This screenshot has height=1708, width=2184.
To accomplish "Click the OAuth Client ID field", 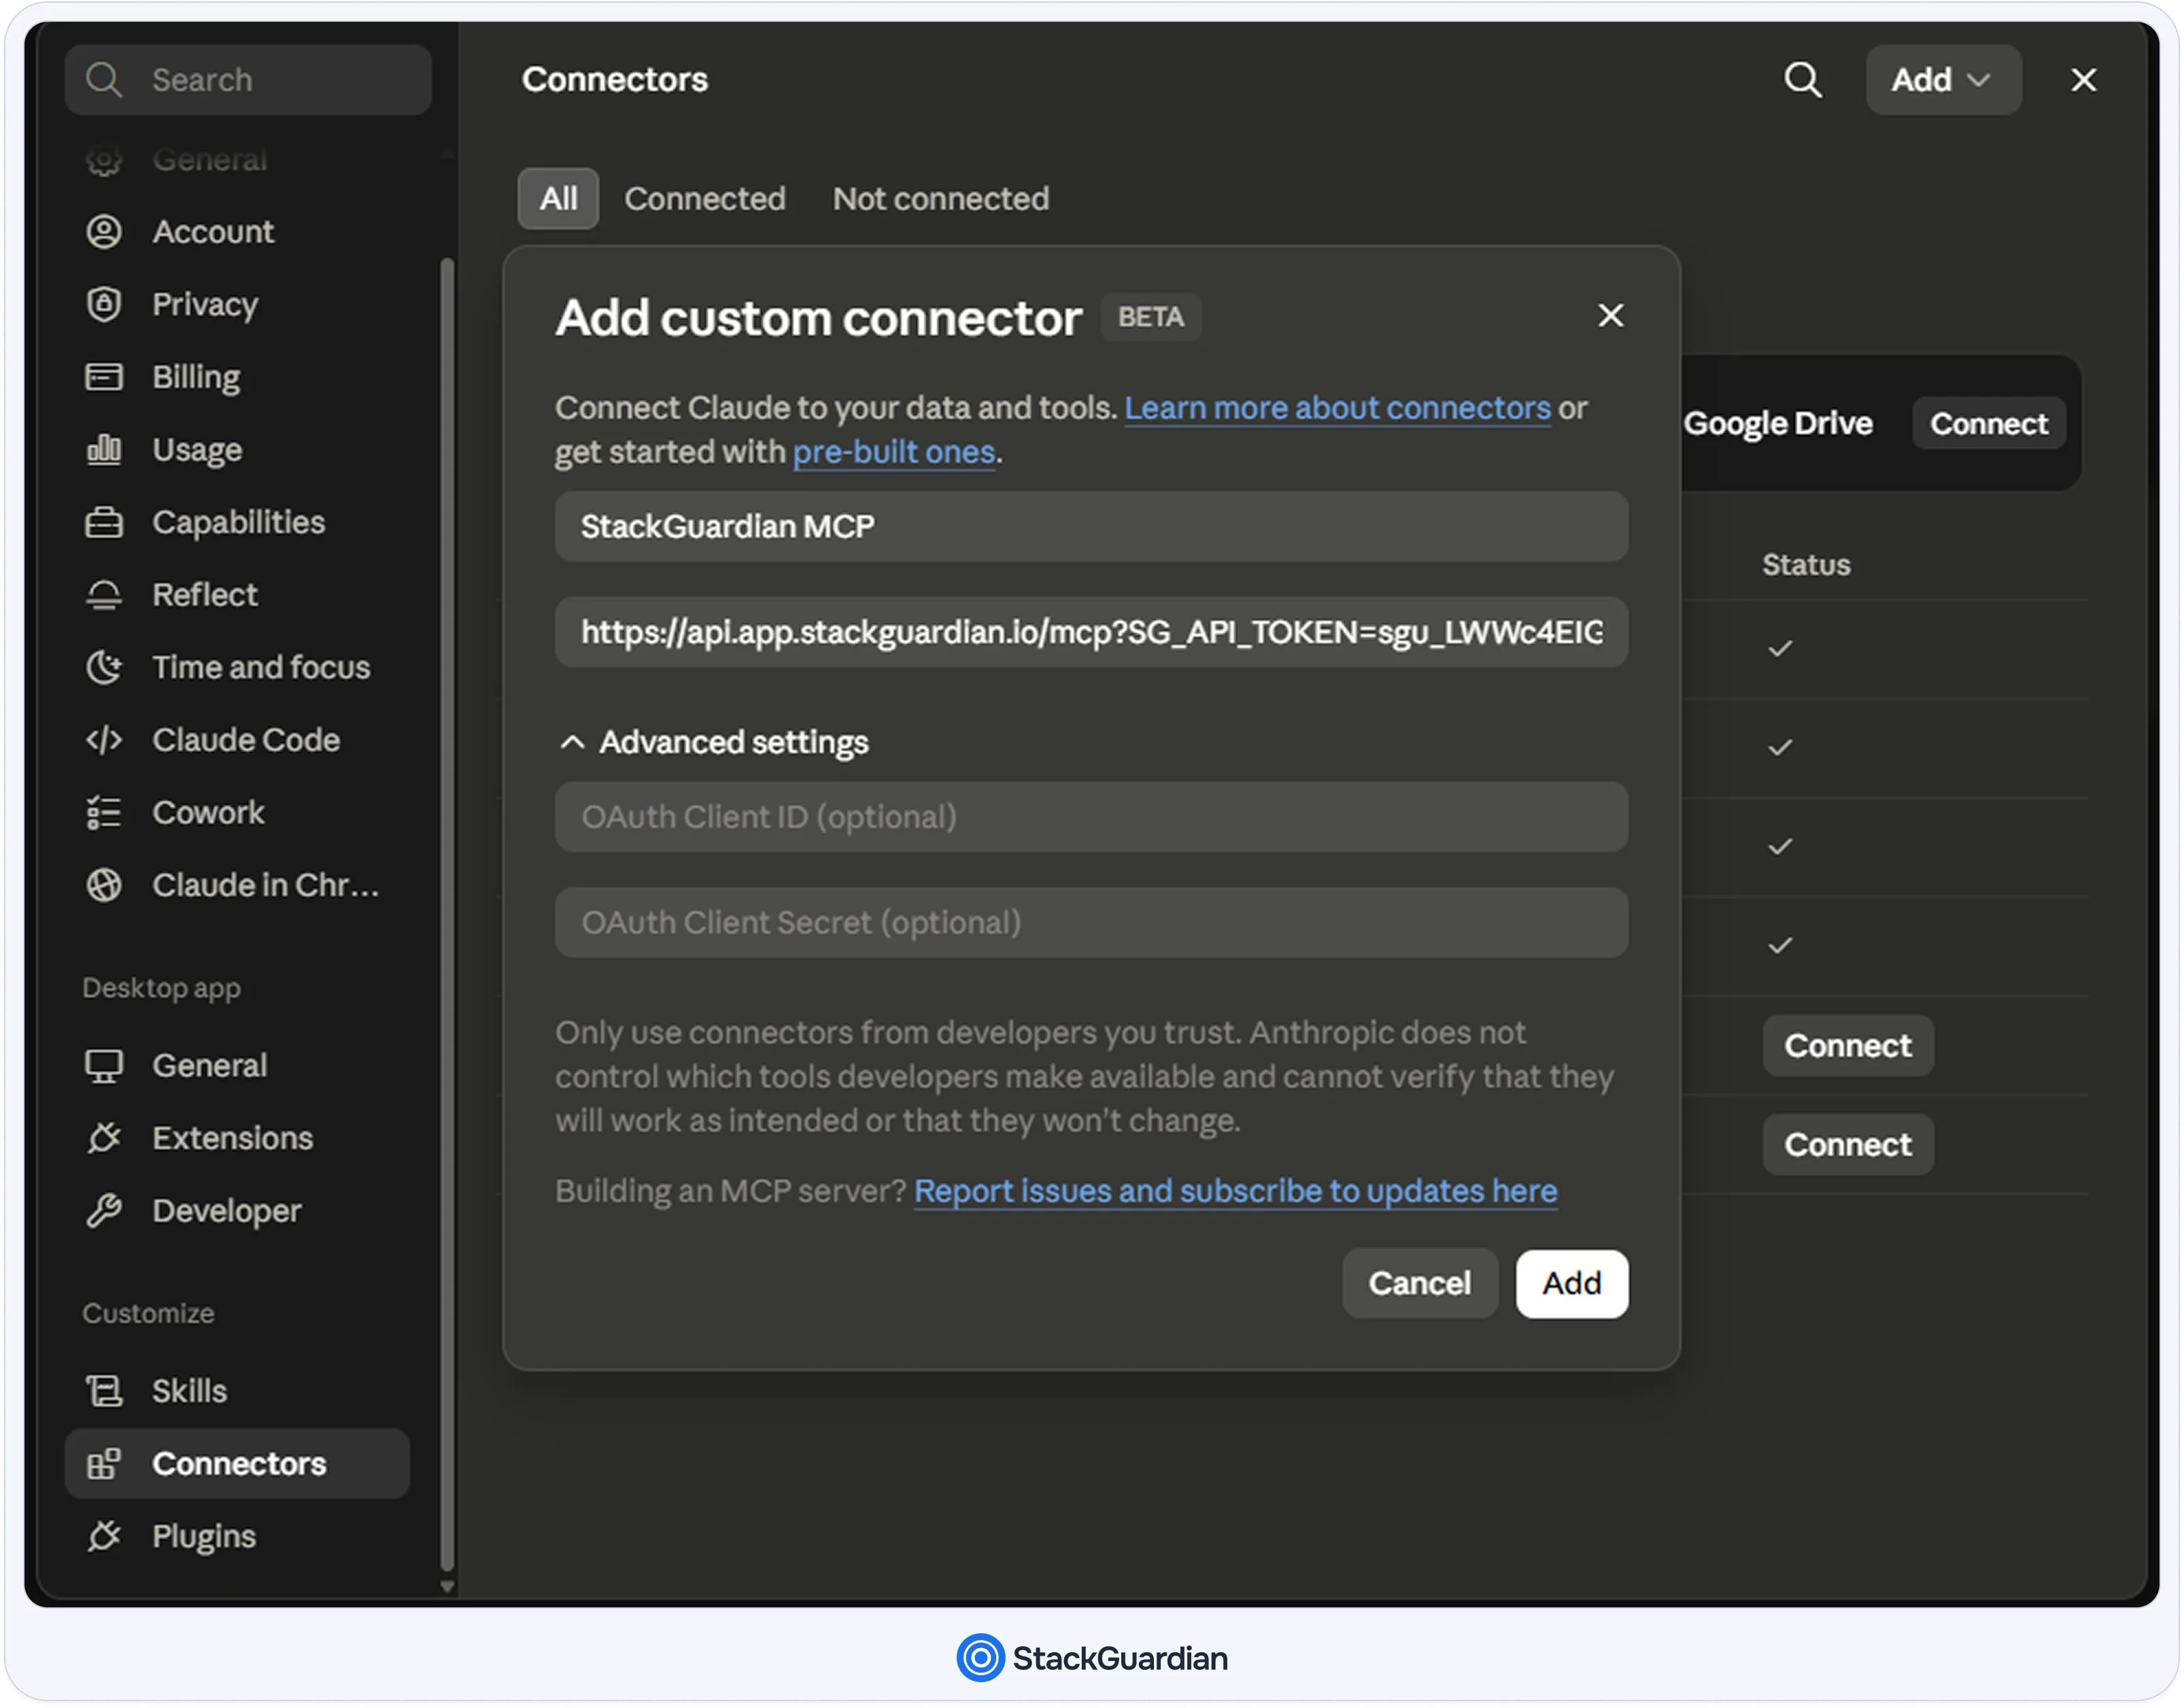I will (x=1091, y=817).
